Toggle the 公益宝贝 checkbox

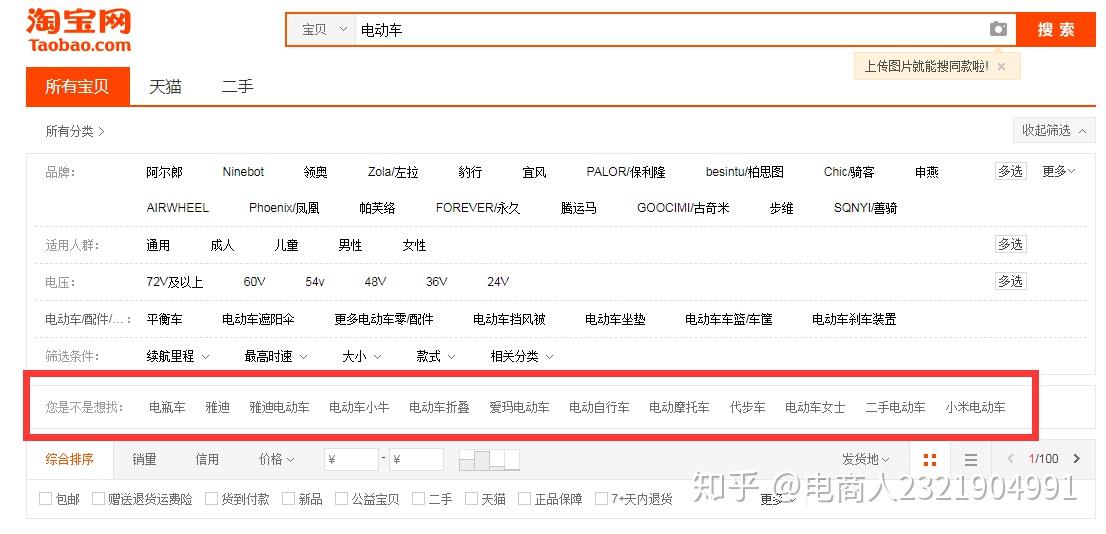coord(341,499)
